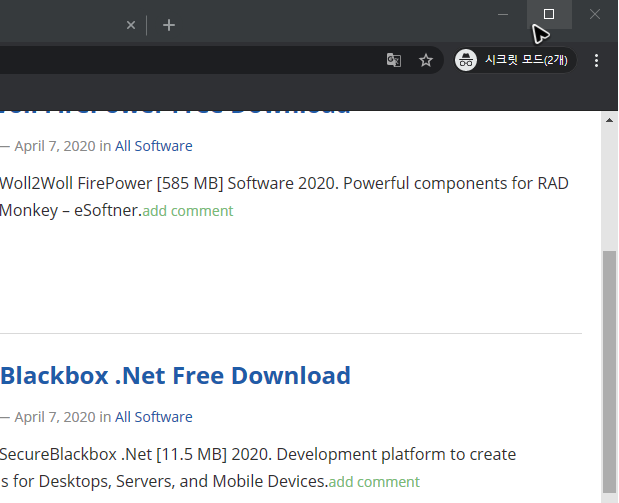The image size is (619, 503).
Task: Click April 7, 2020 date under Blackbox post
Action: pos(55,417)
